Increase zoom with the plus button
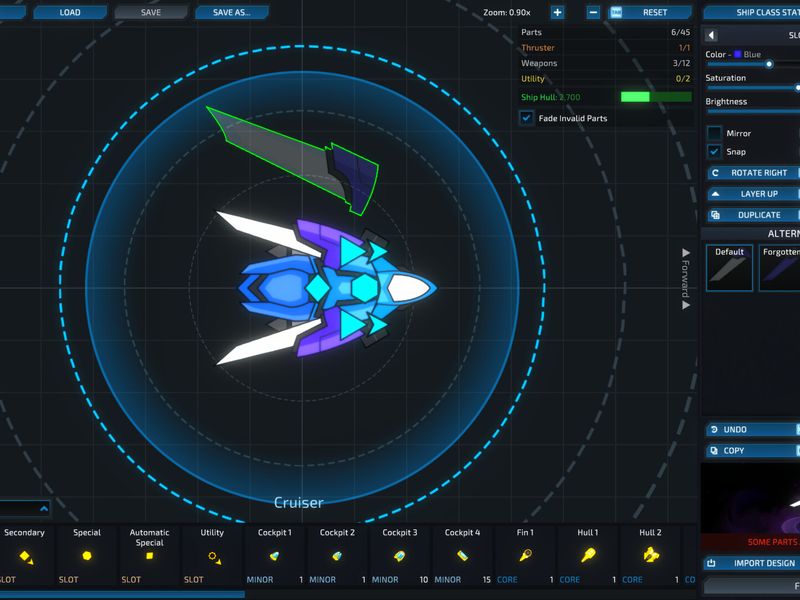Image resolution: width=800 pixels, height=600 pixels. (x=557, y=12)
